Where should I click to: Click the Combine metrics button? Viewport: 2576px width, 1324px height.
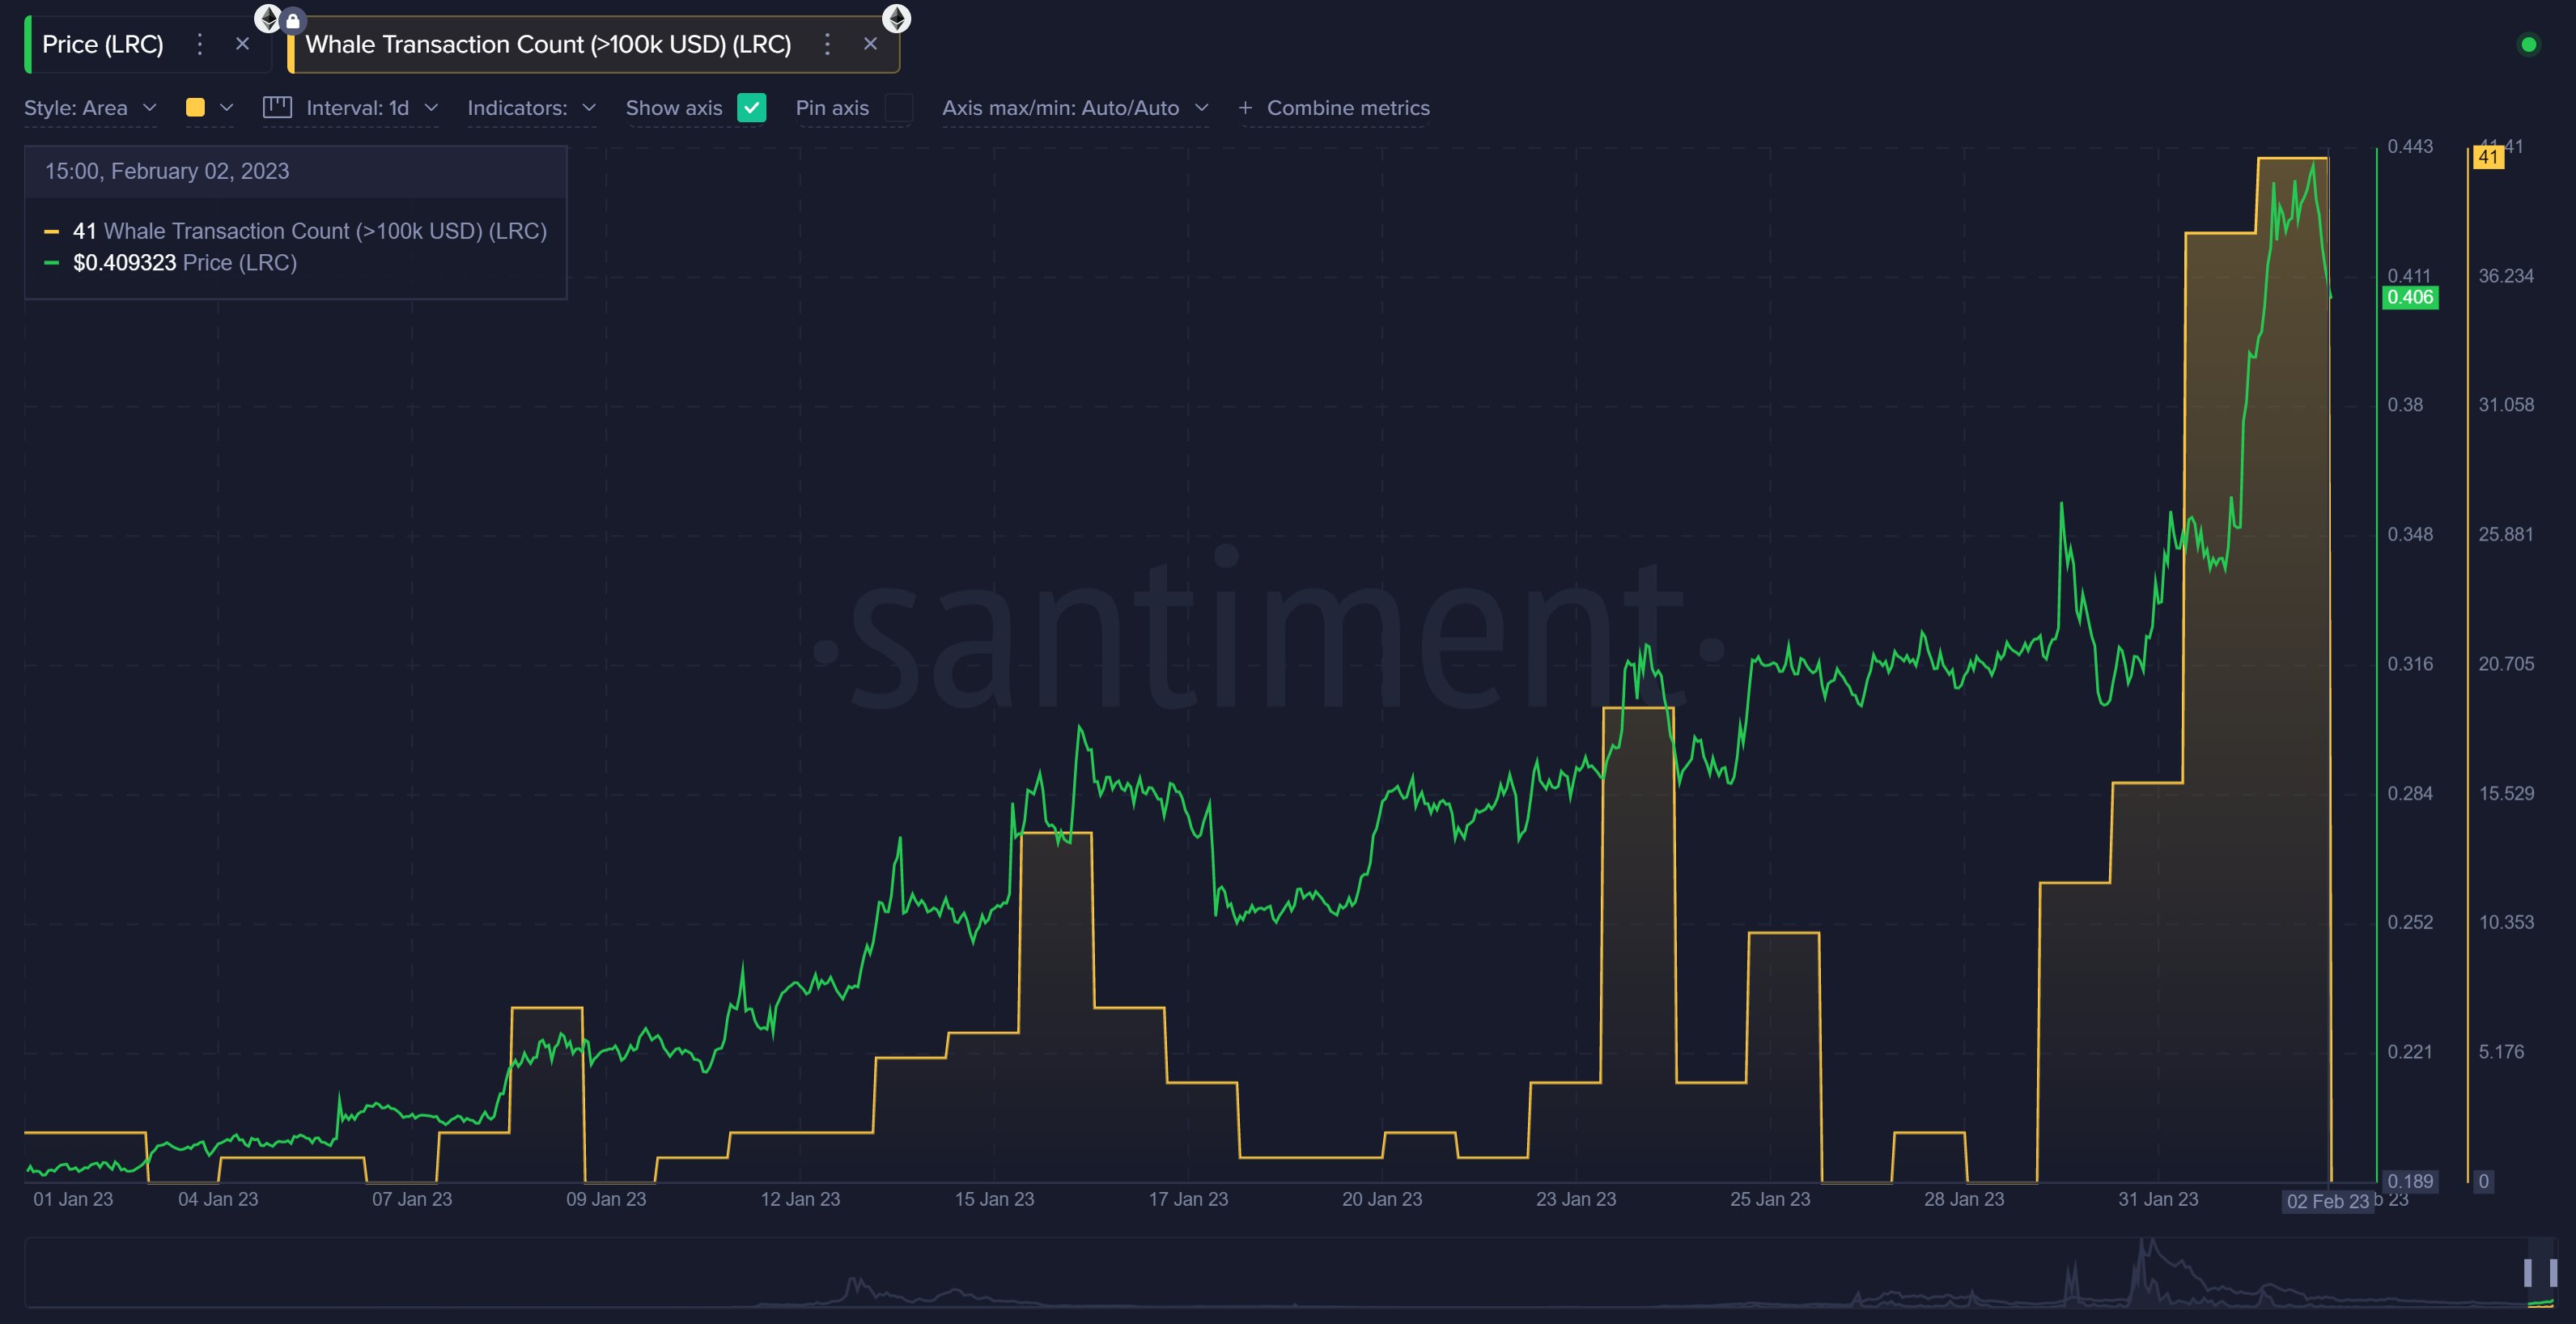click(1347, 108)
